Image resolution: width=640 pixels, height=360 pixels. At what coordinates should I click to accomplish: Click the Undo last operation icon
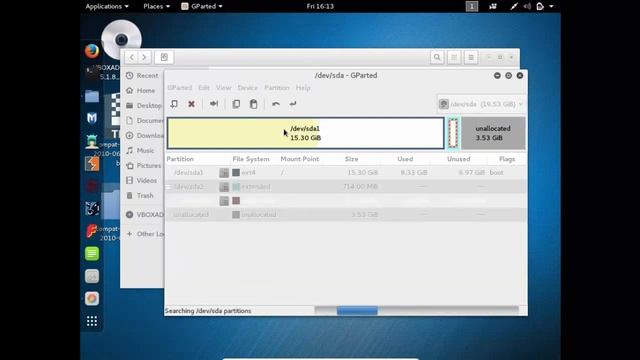tap(276, 104)
